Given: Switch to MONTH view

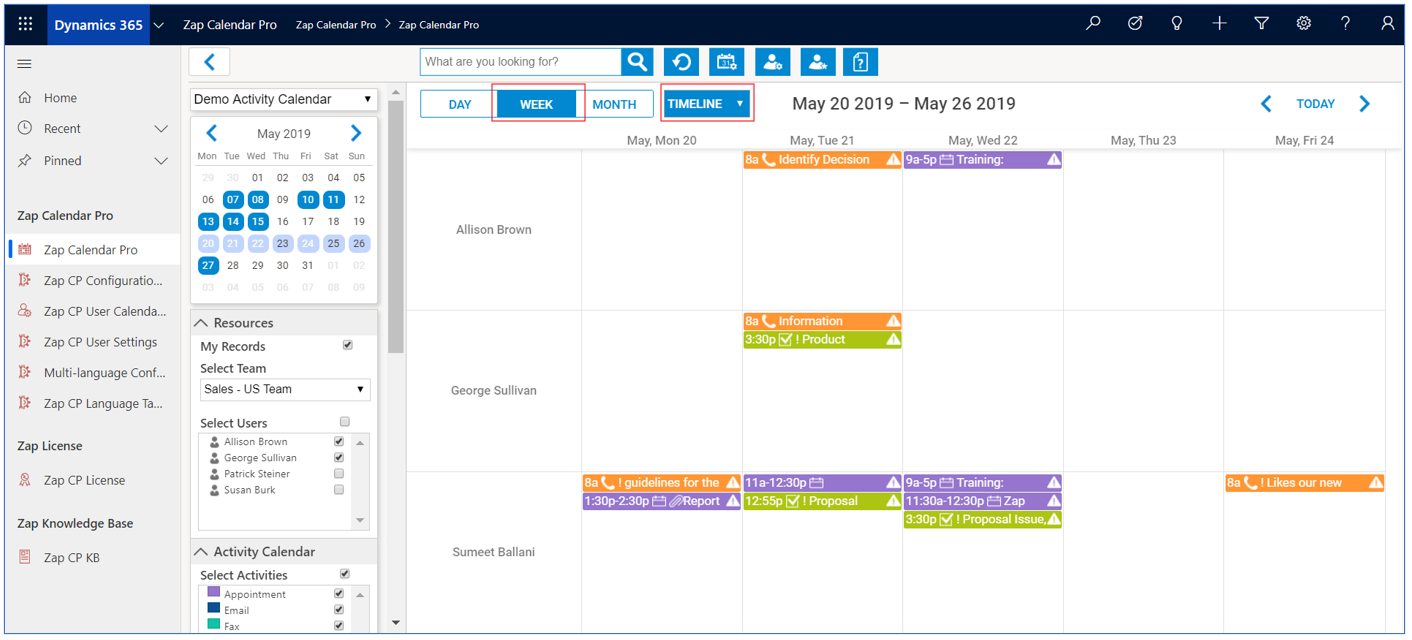Looking at the screenshot, I should [x=615, y=104].
